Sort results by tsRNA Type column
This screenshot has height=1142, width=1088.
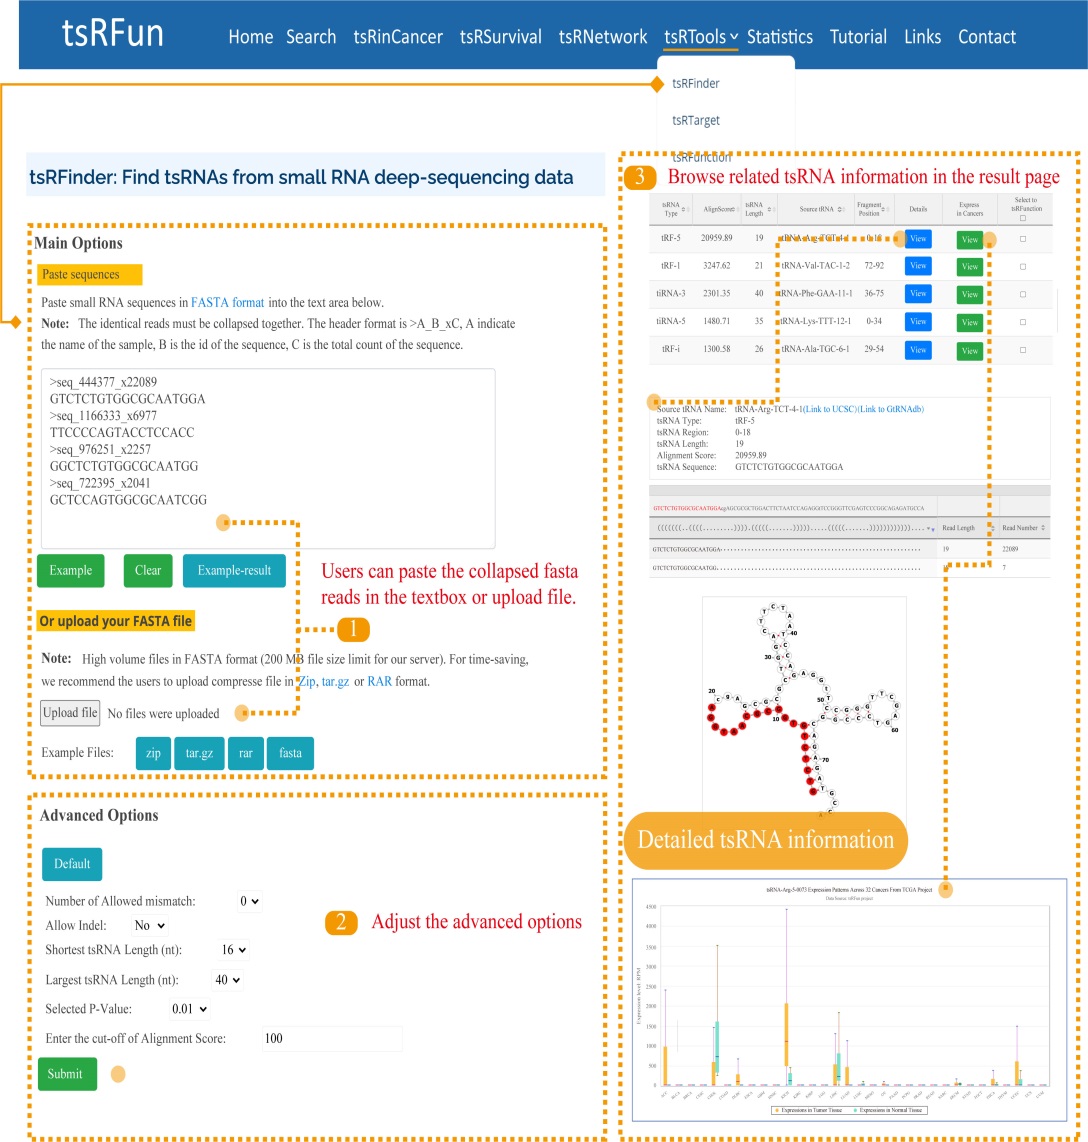click(685, 210)
